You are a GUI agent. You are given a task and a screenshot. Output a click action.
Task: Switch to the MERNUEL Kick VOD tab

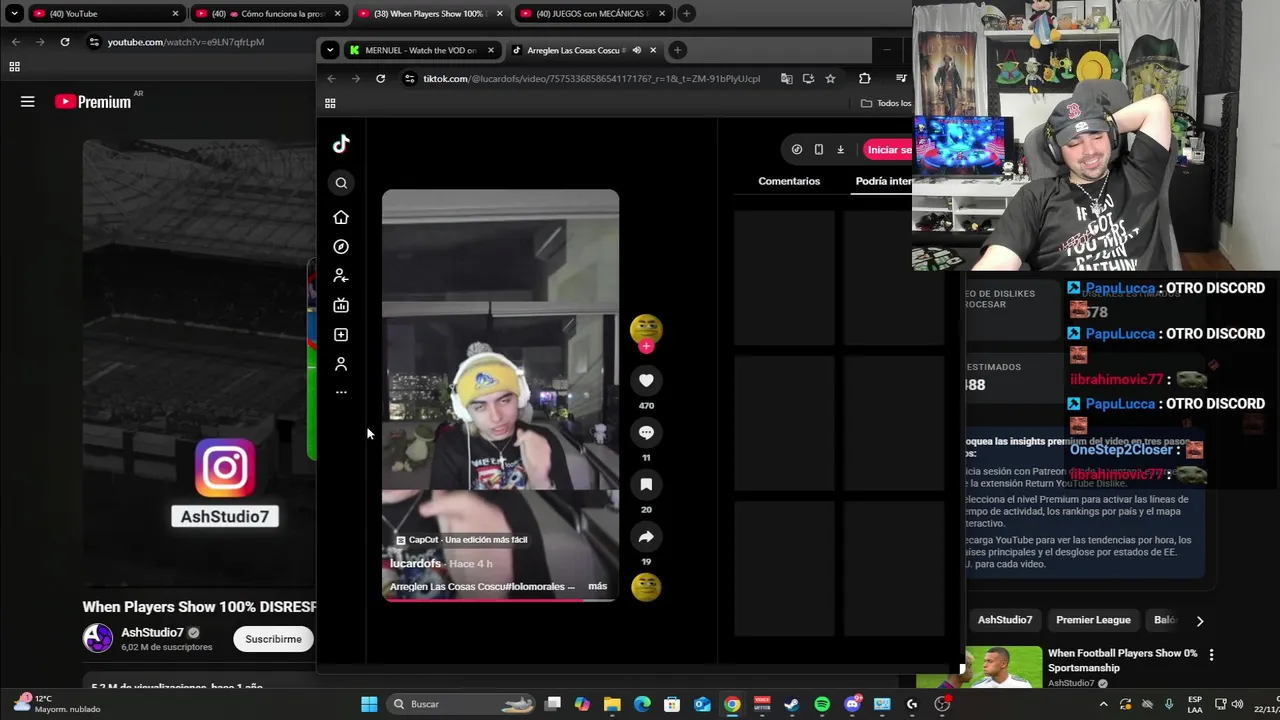(420, 50)
